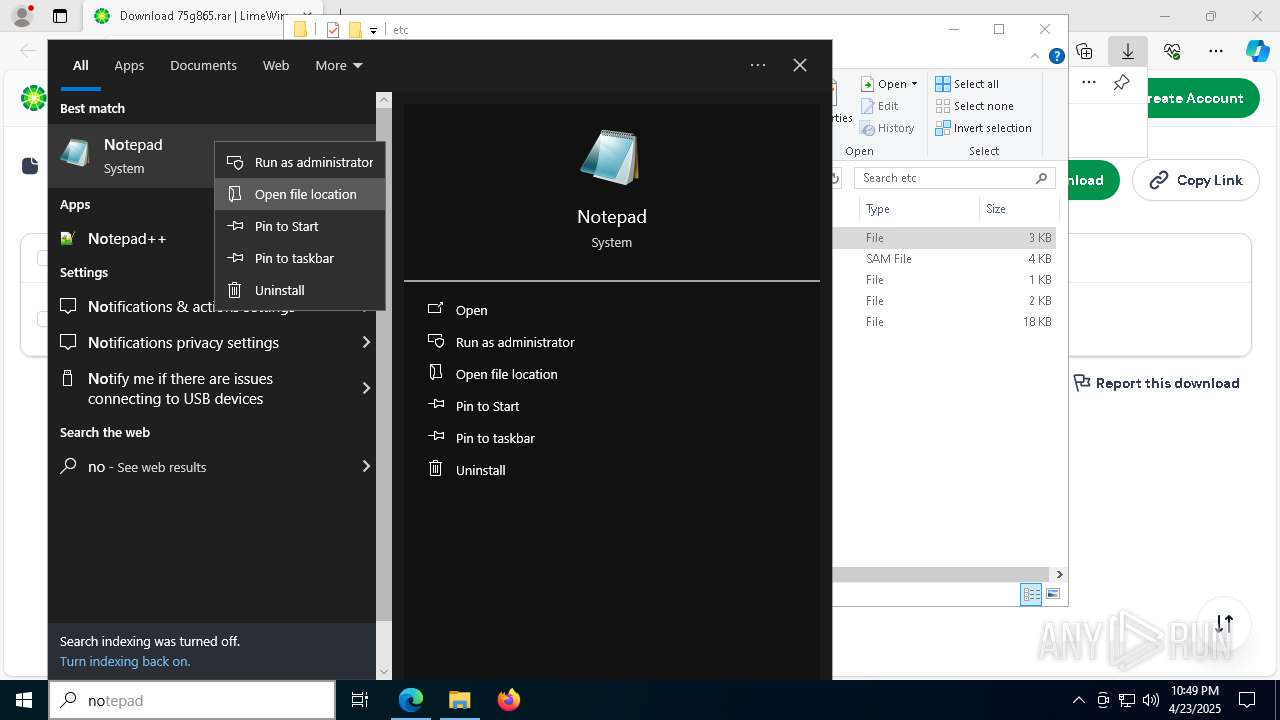
Task: Click the trash icon beside preview Uninstall
Action: pyautogui.click(x=435, y=469)
